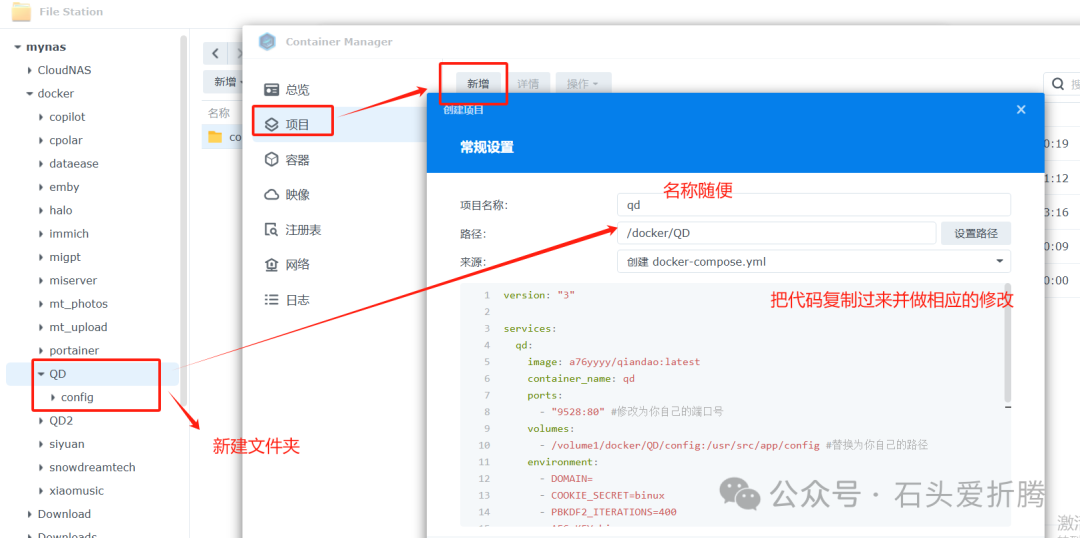Screen dimensions: 1080x538
Task: Close the Create Project (创建项目) dialog
Action: [x=1021, y=110]
